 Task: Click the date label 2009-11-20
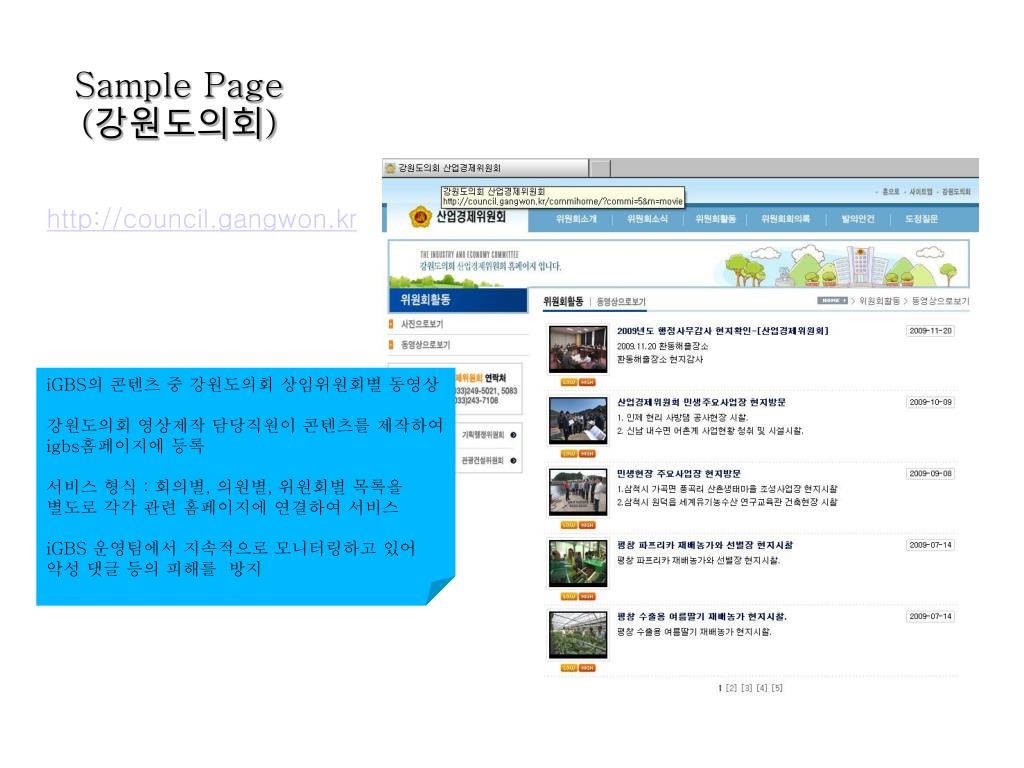pos(930,331)
